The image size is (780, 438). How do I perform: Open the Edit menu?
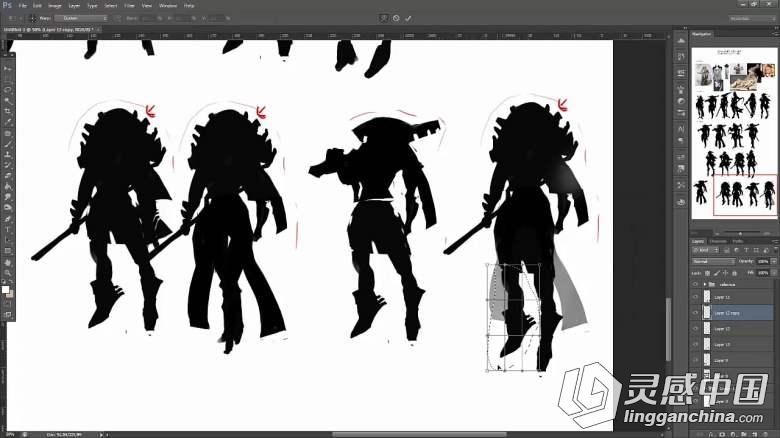point(37,5)
